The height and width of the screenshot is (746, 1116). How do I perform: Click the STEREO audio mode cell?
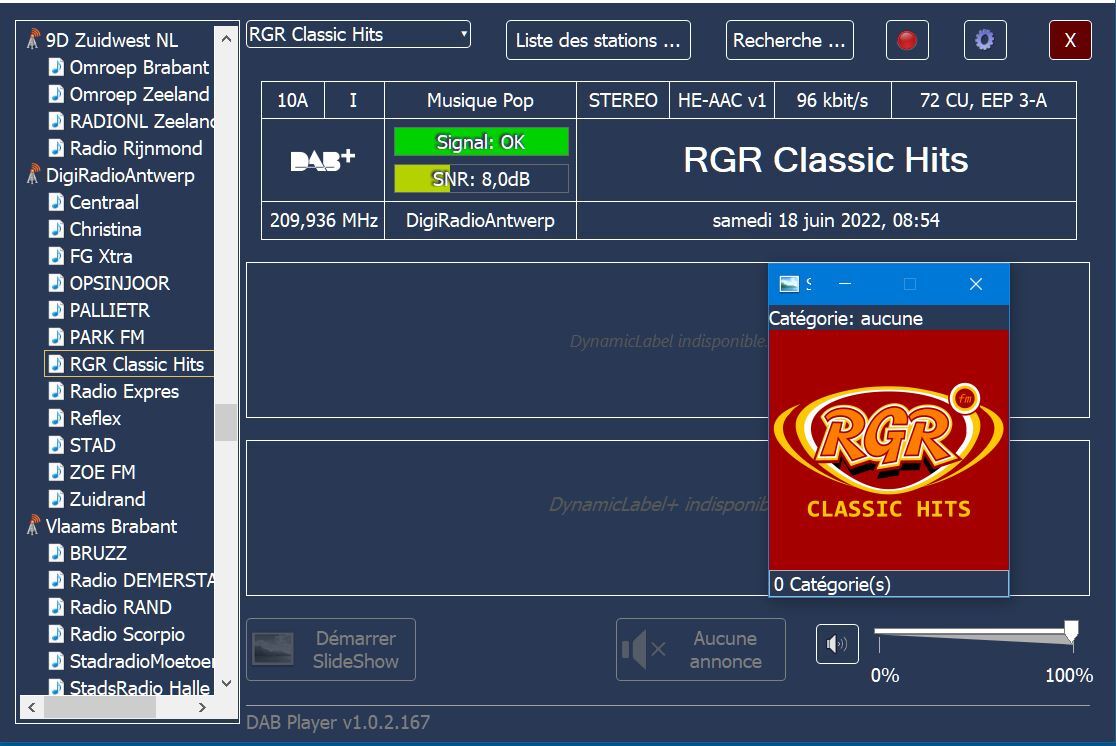pyautogui.click(x=623, y=100)
